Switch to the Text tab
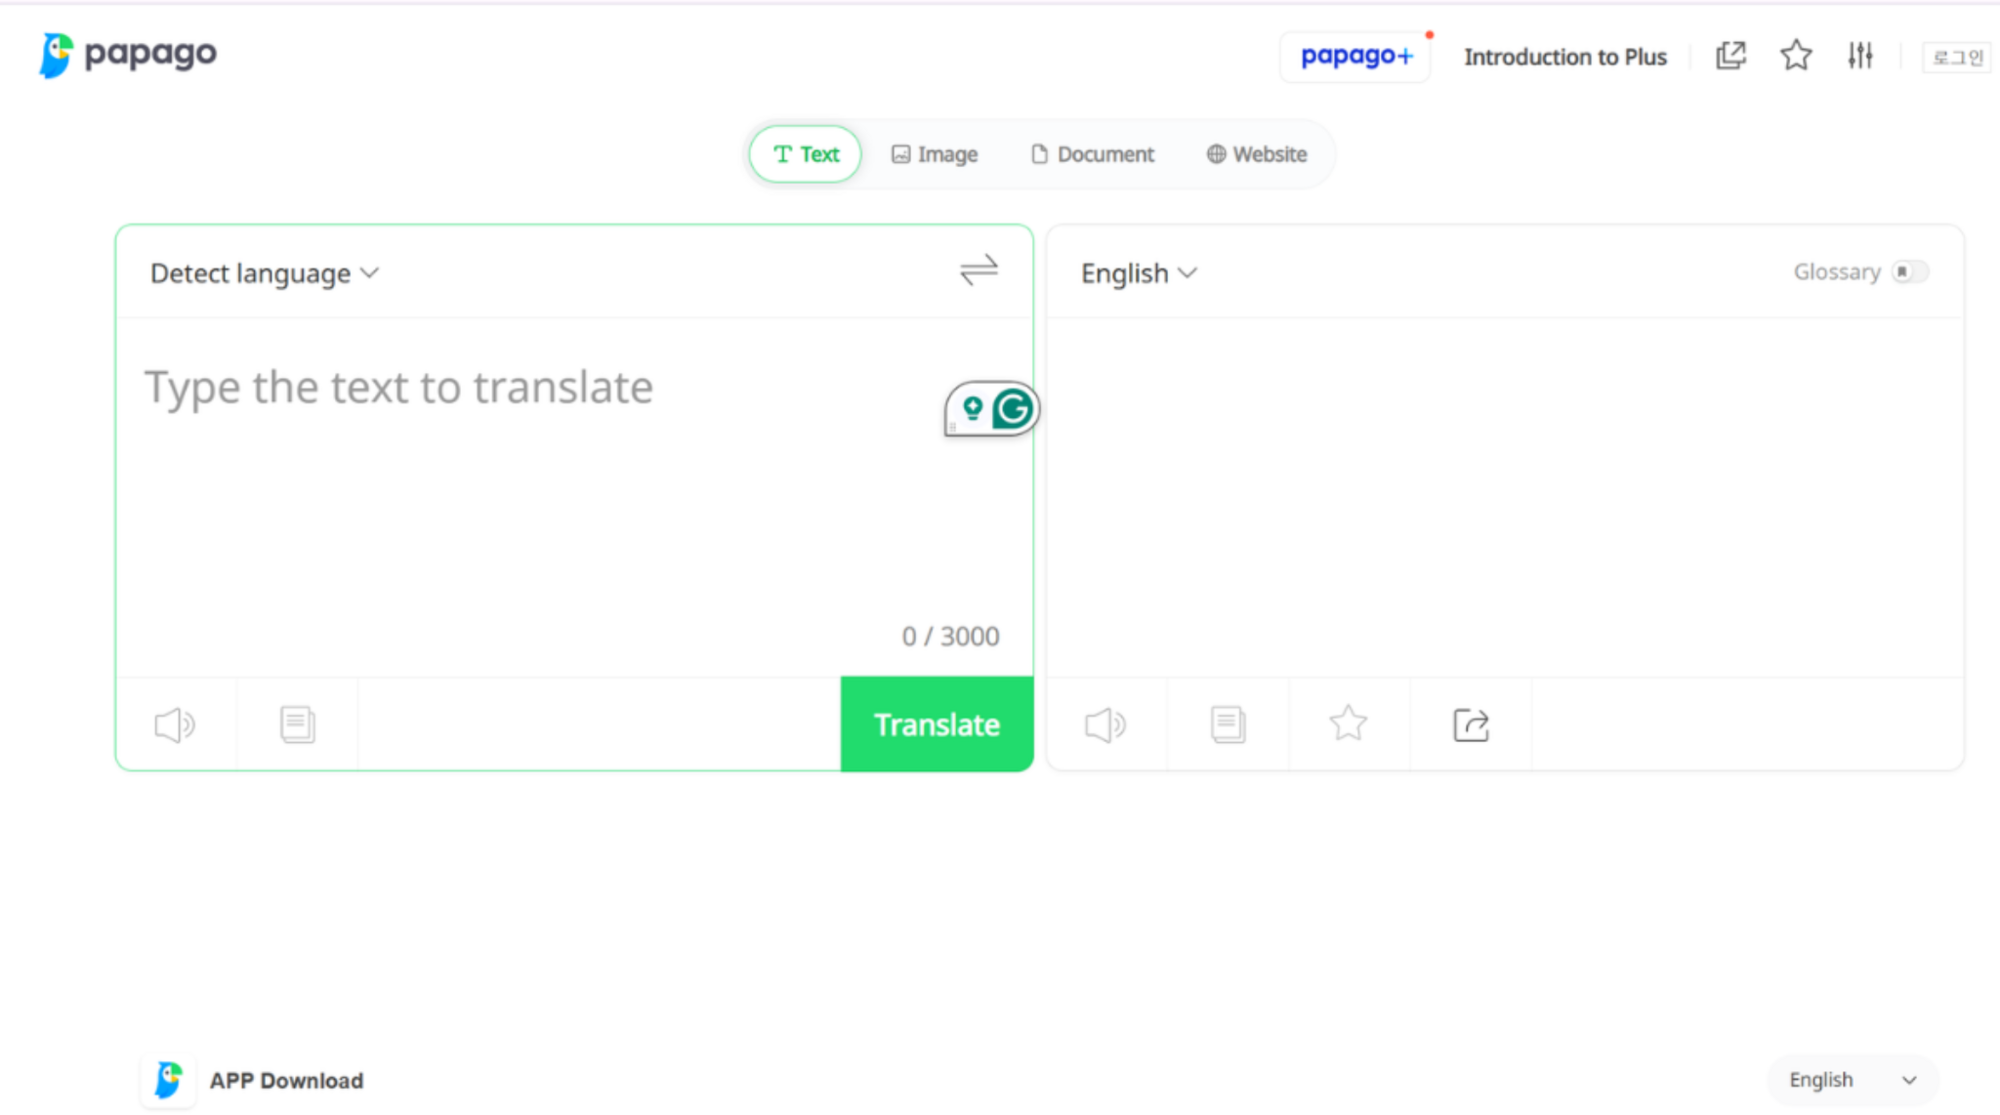2000x1115 pixels. (x=804, y=154)
